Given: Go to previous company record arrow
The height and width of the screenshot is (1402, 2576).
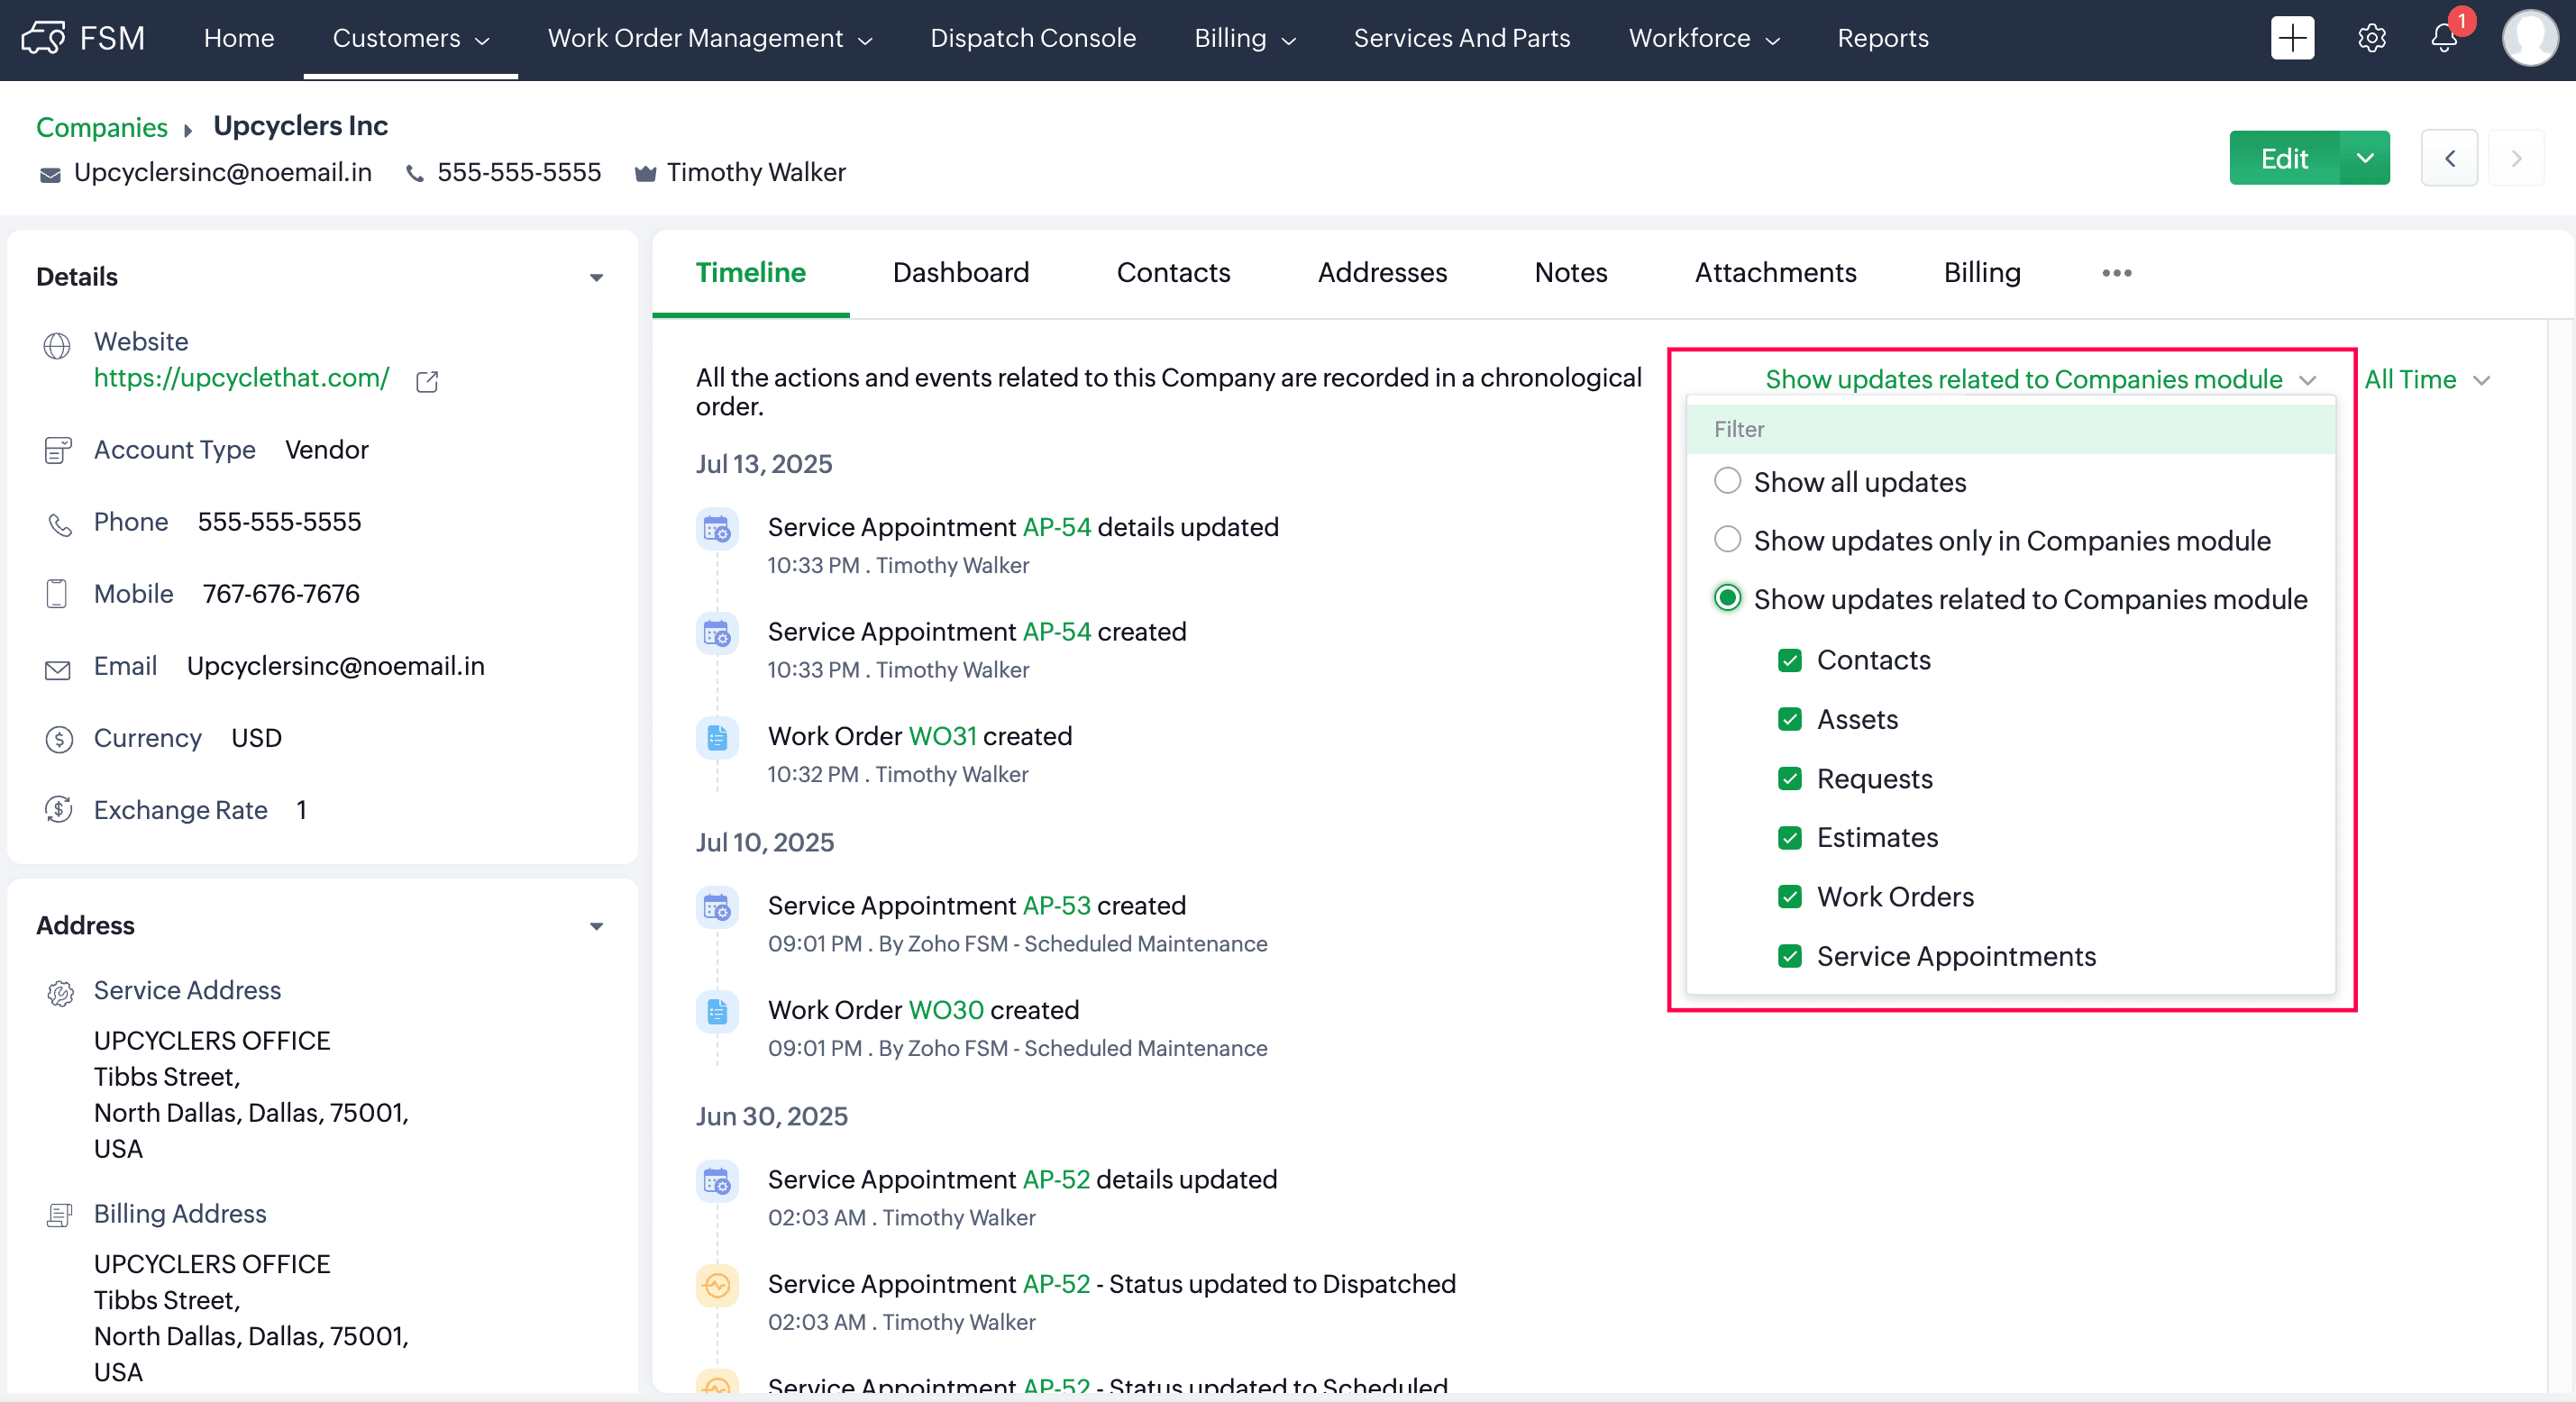Looking at the screenshot, I should 2449,158.
